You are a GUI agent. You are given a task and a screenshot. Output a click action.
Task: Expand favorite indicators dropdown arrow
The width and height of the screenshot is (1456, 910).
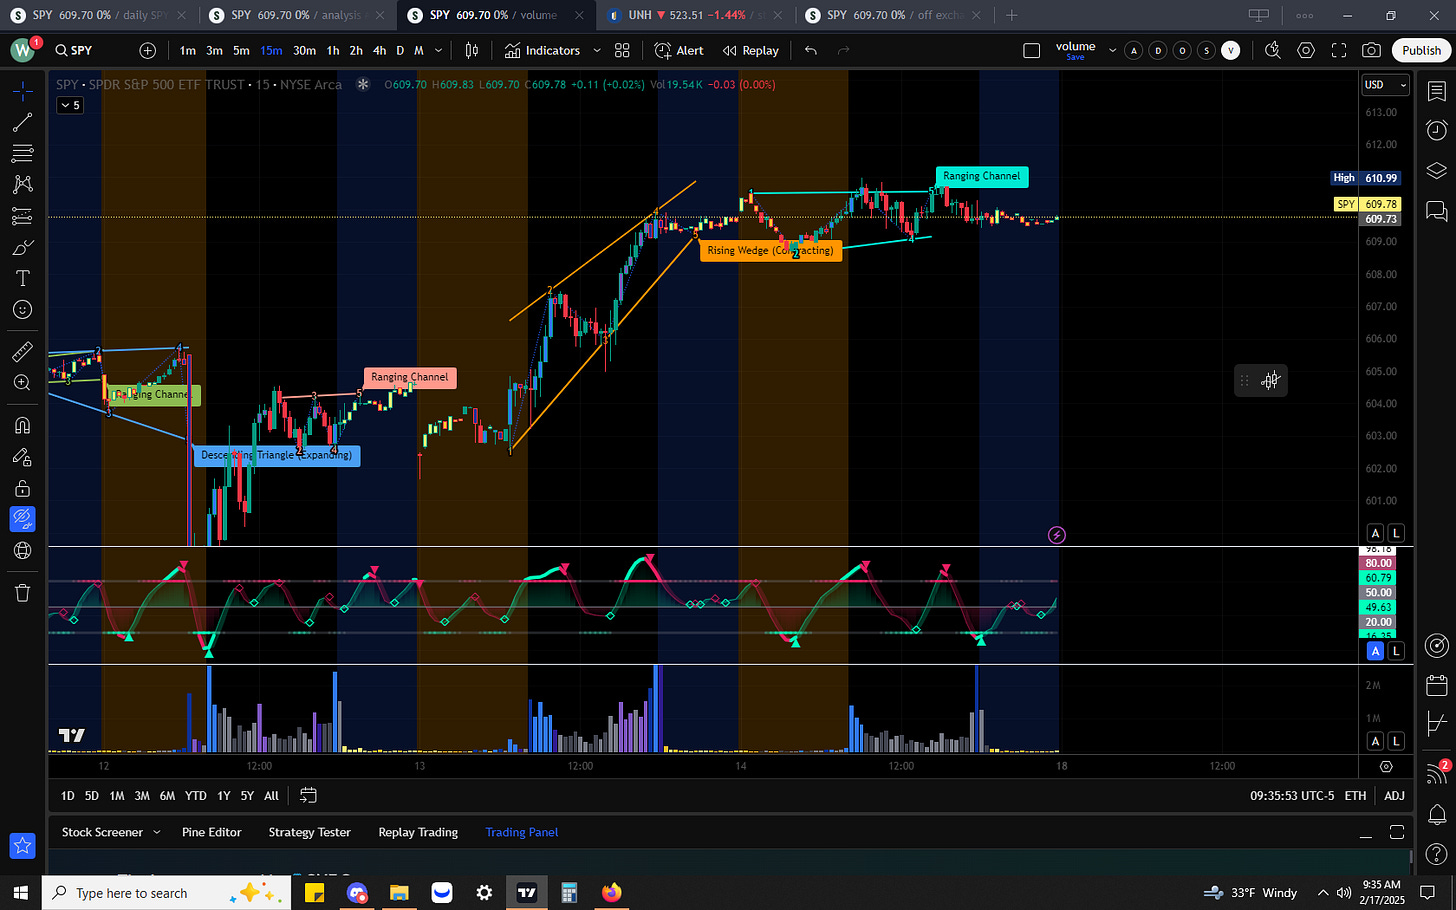(597, 50)
